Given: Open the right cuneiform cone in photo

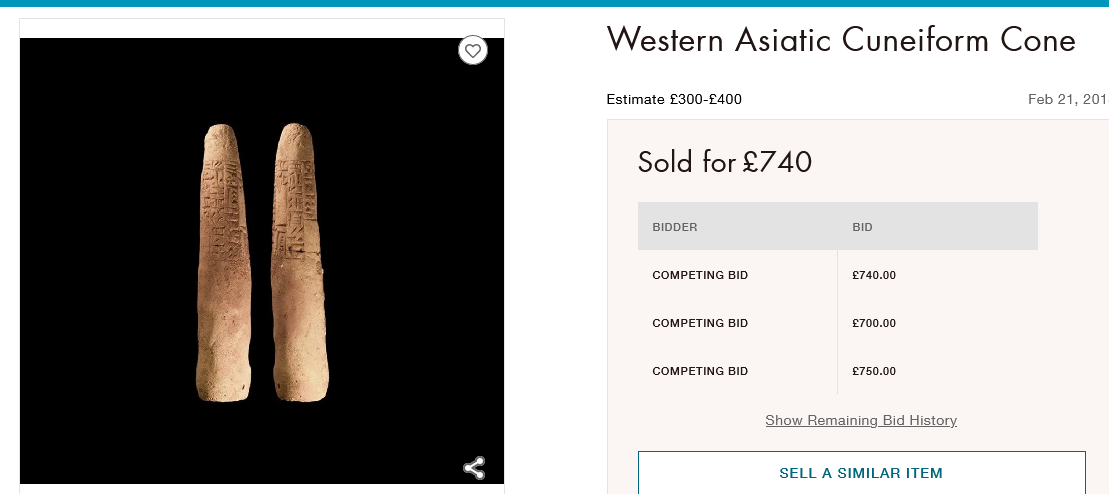Looking at the screenshot, I should coord(299,262).
